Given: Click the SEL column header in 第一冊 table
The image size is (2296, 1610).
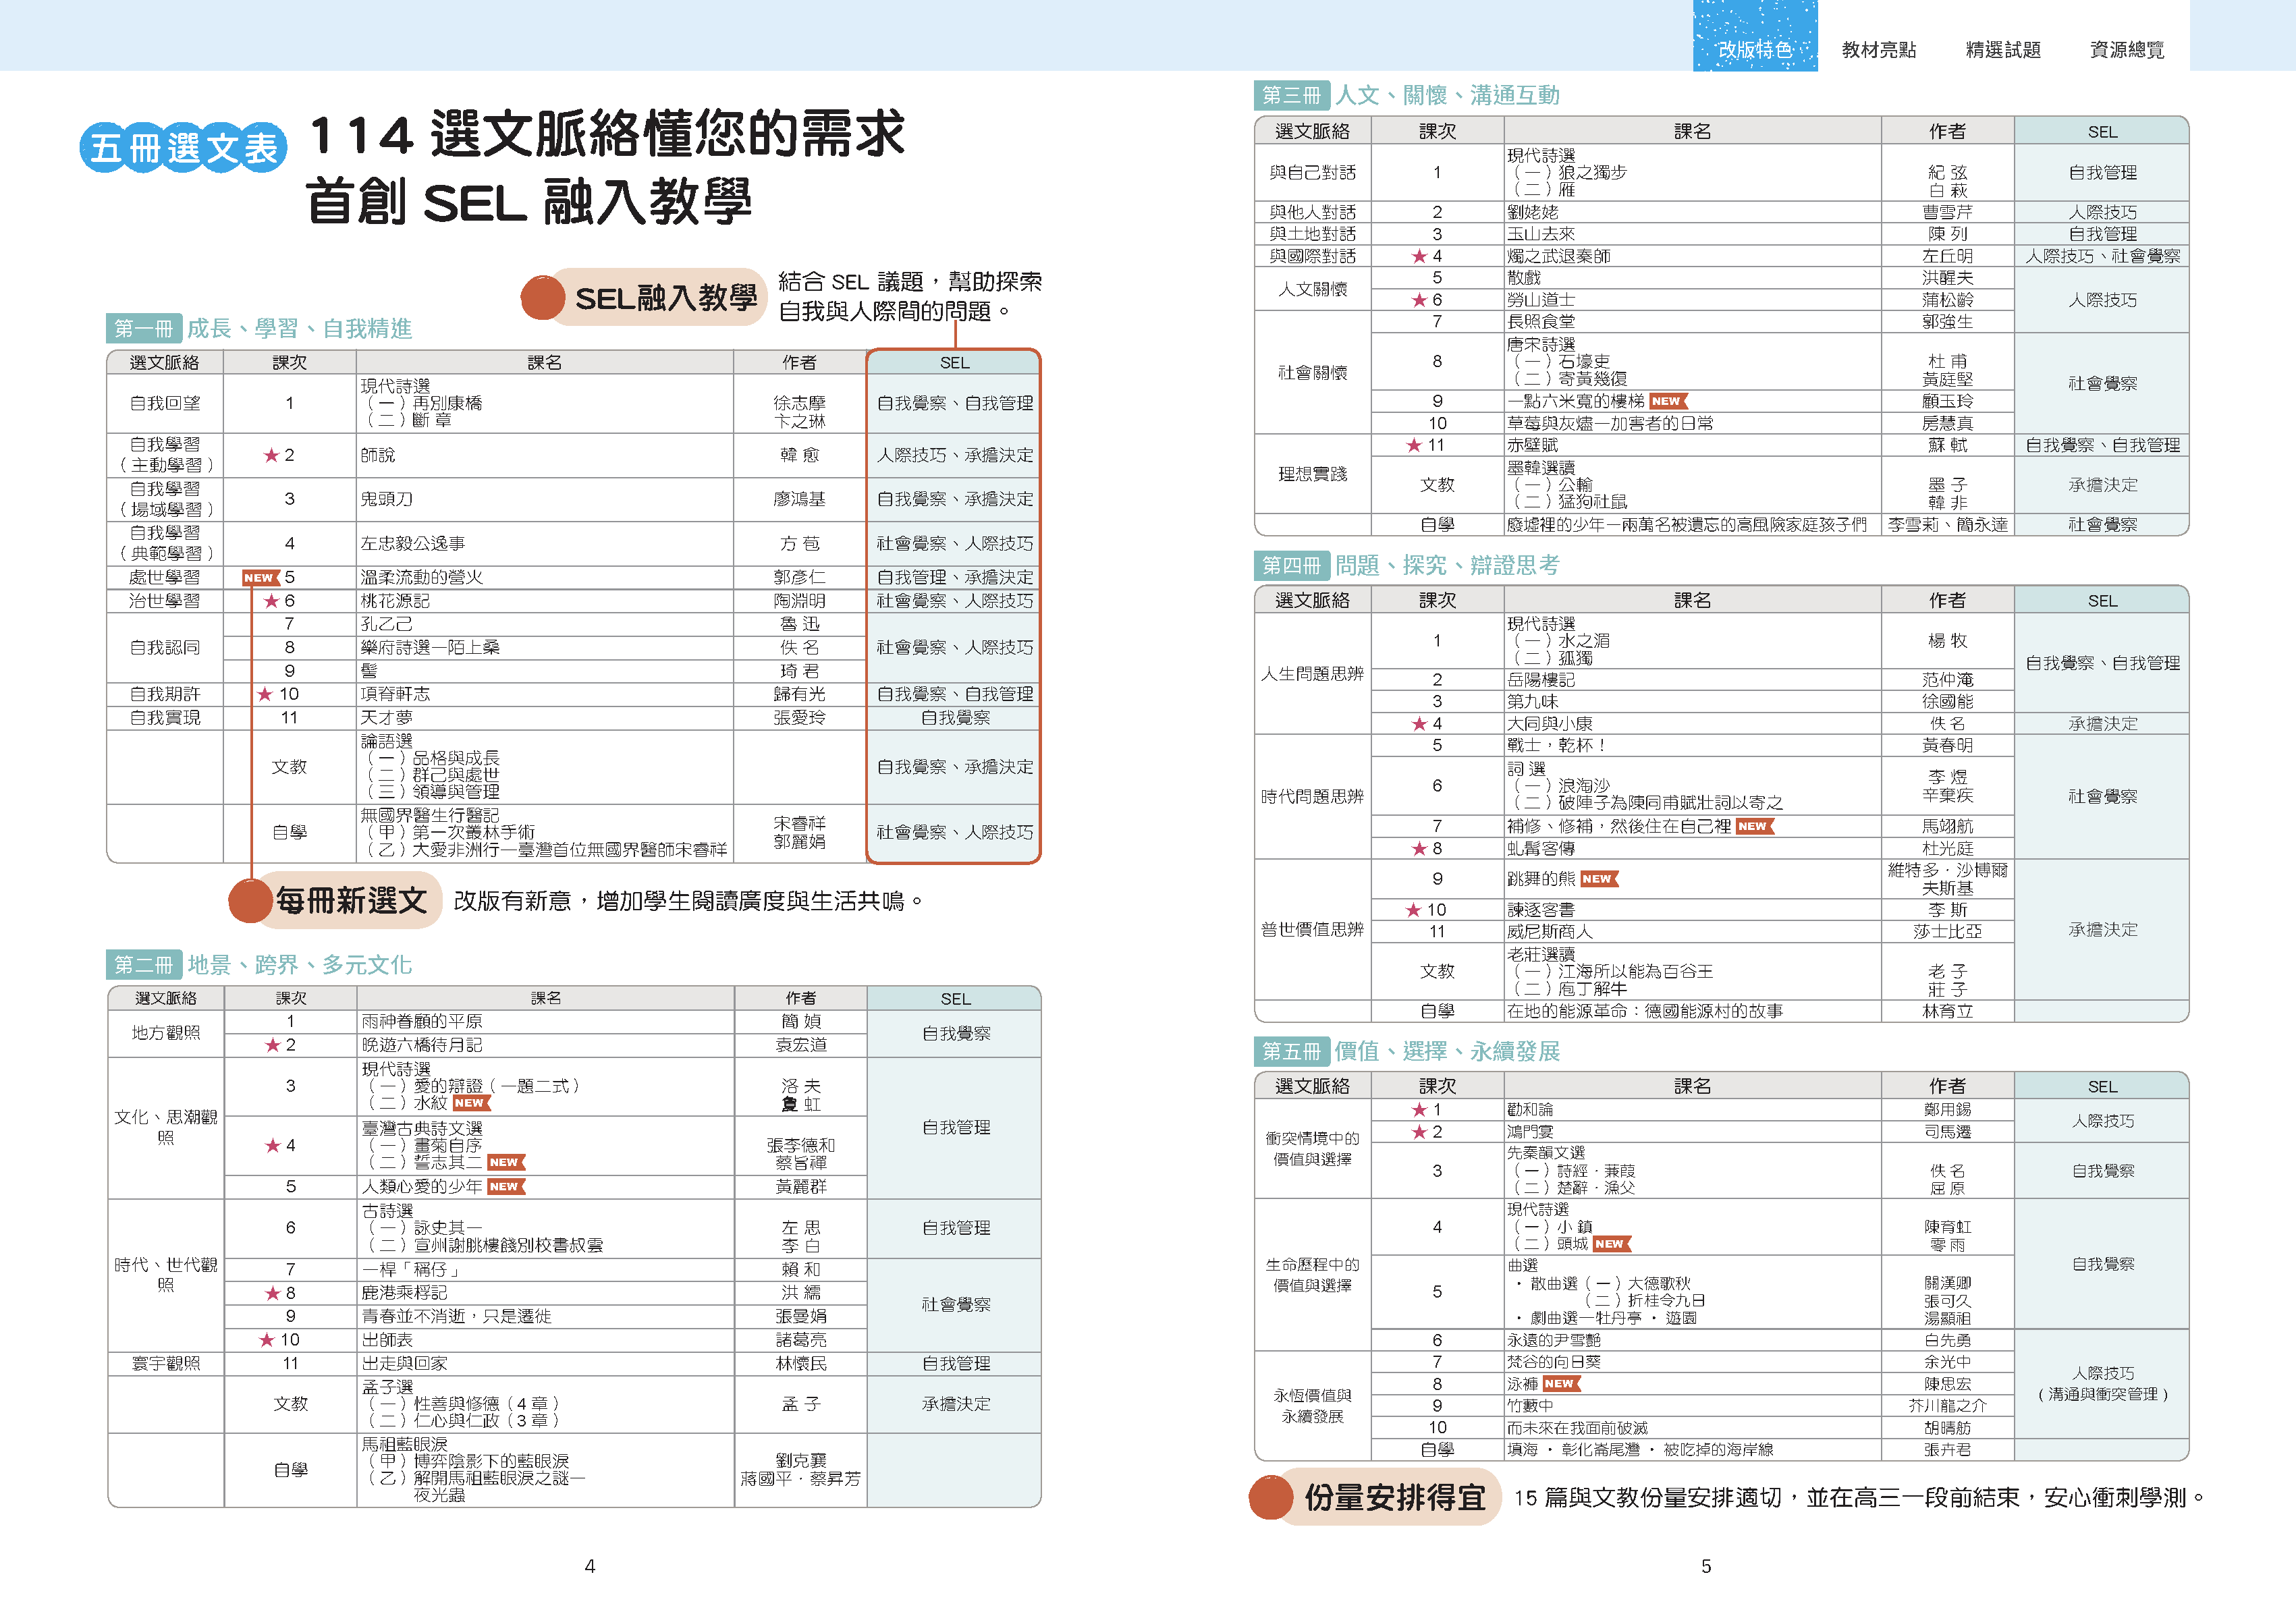Looking at the screenshot, I should (x=954, y=362).
